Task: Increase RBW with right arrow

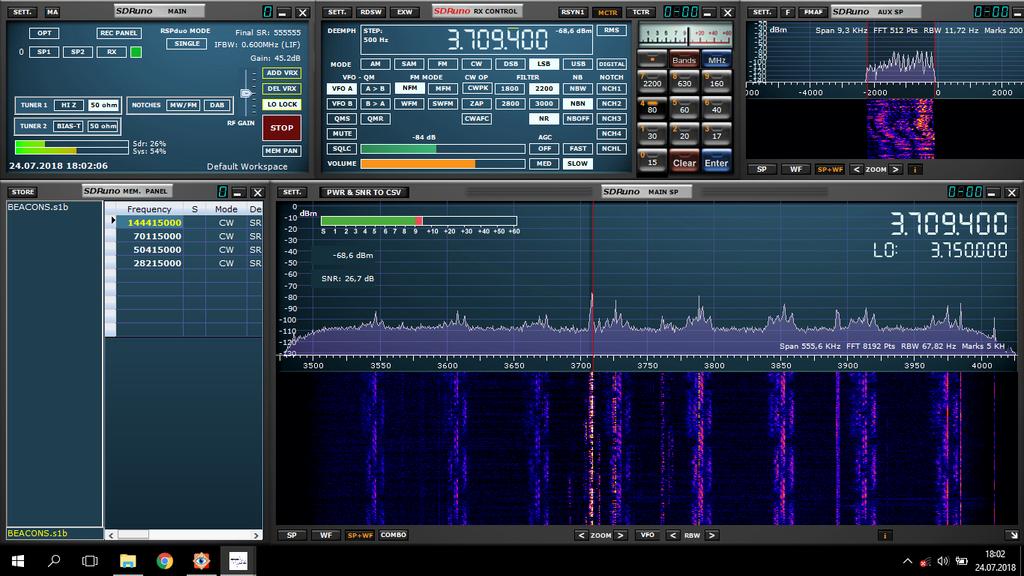Action: [712, 535]
